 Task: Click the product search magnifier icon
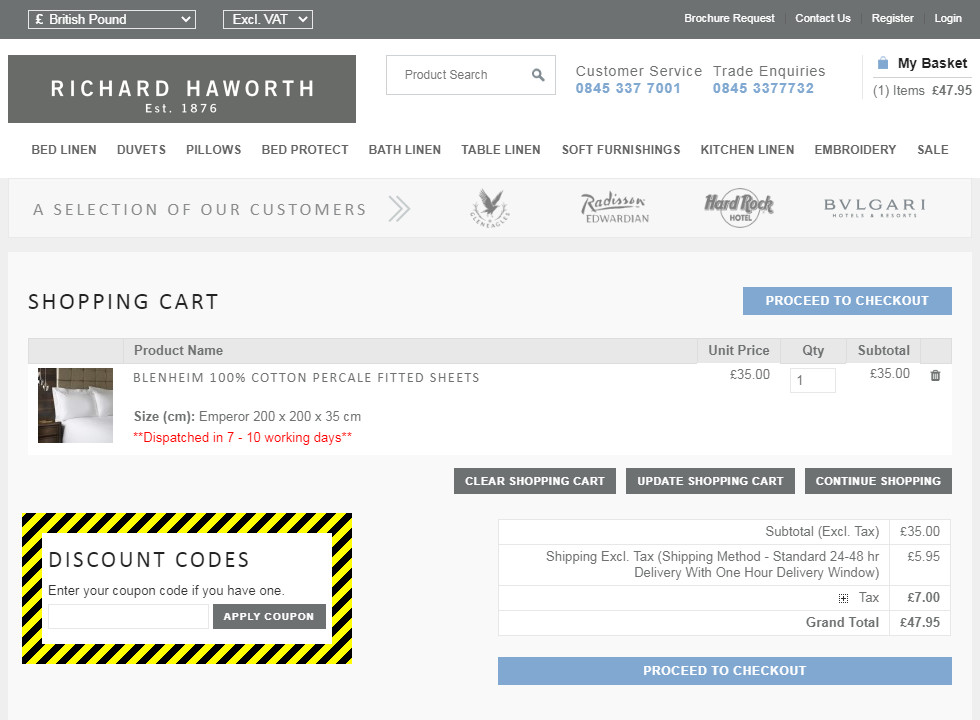click(538, 75)
